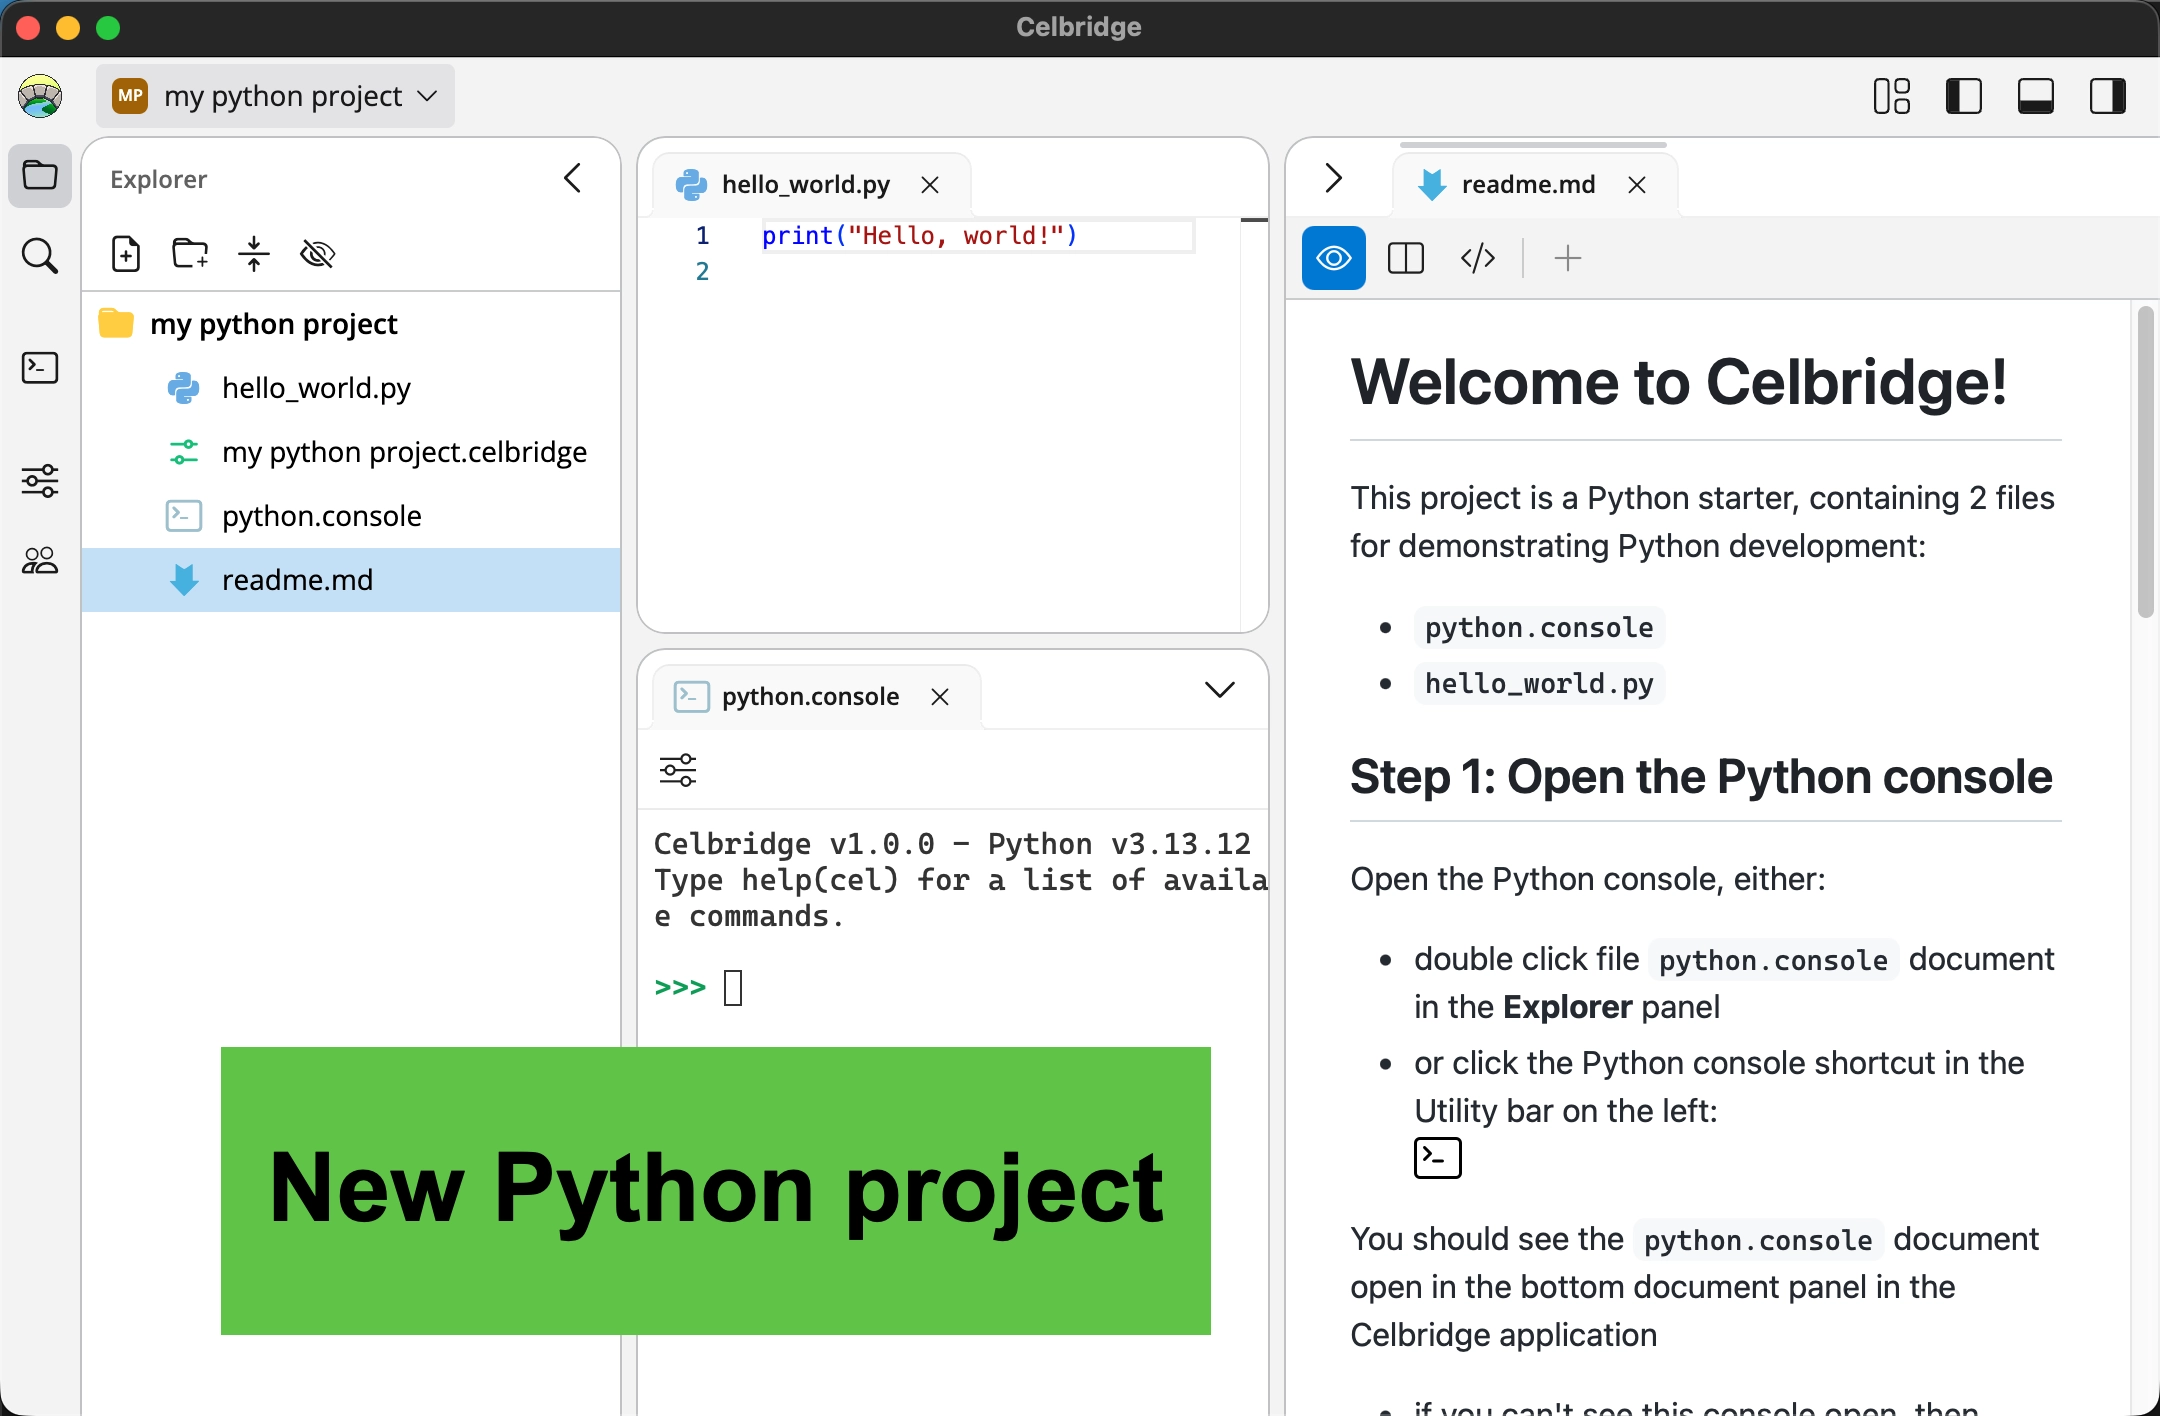Screen dimensions: 2160x1416
Task: Switch to split editor and preview view
Action: coord(1406,259)
